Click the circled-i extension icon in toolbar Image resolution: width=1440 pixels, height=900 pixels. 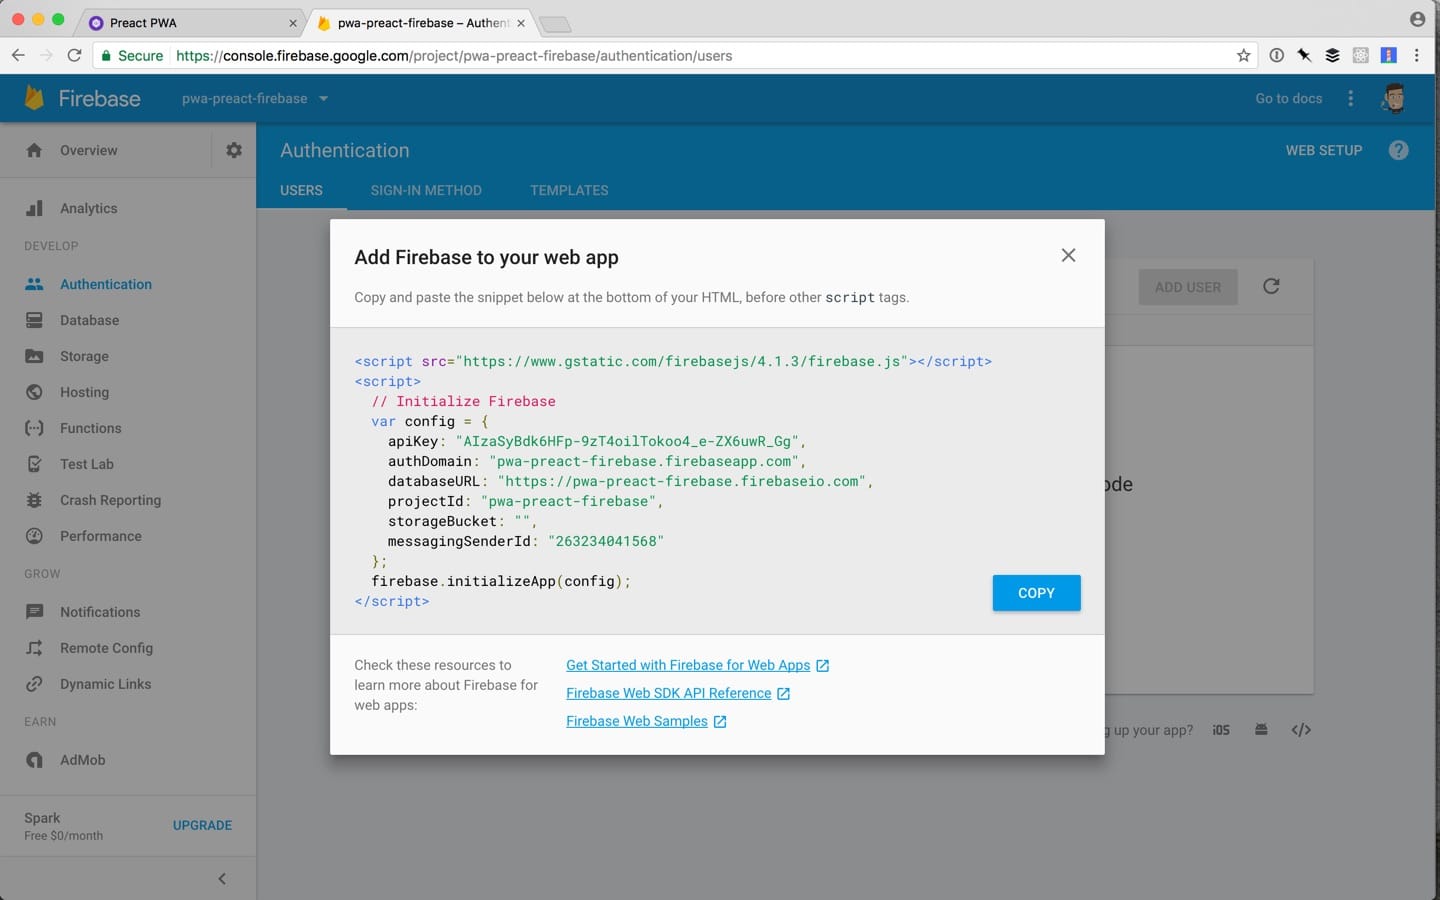(1276, 55)
